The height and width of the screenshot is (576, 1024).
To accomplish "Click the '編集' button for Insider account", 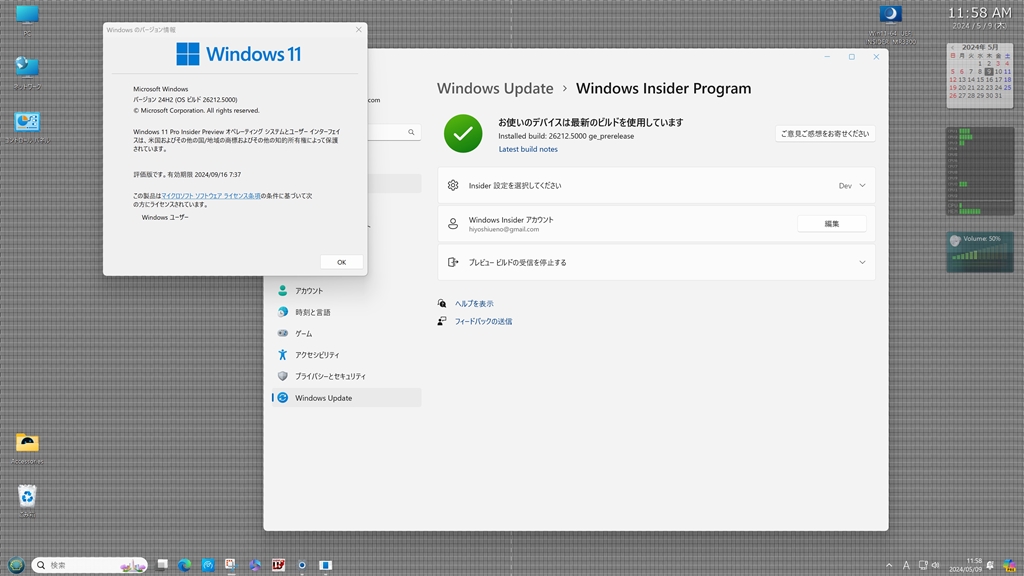I will [831, 224].
